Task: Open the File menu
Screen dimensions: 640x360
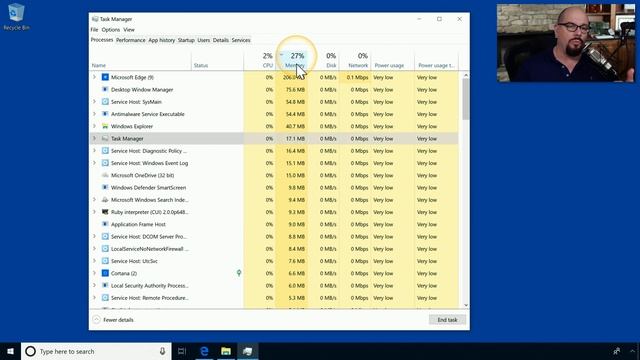Action: click(x=94, y=30)
